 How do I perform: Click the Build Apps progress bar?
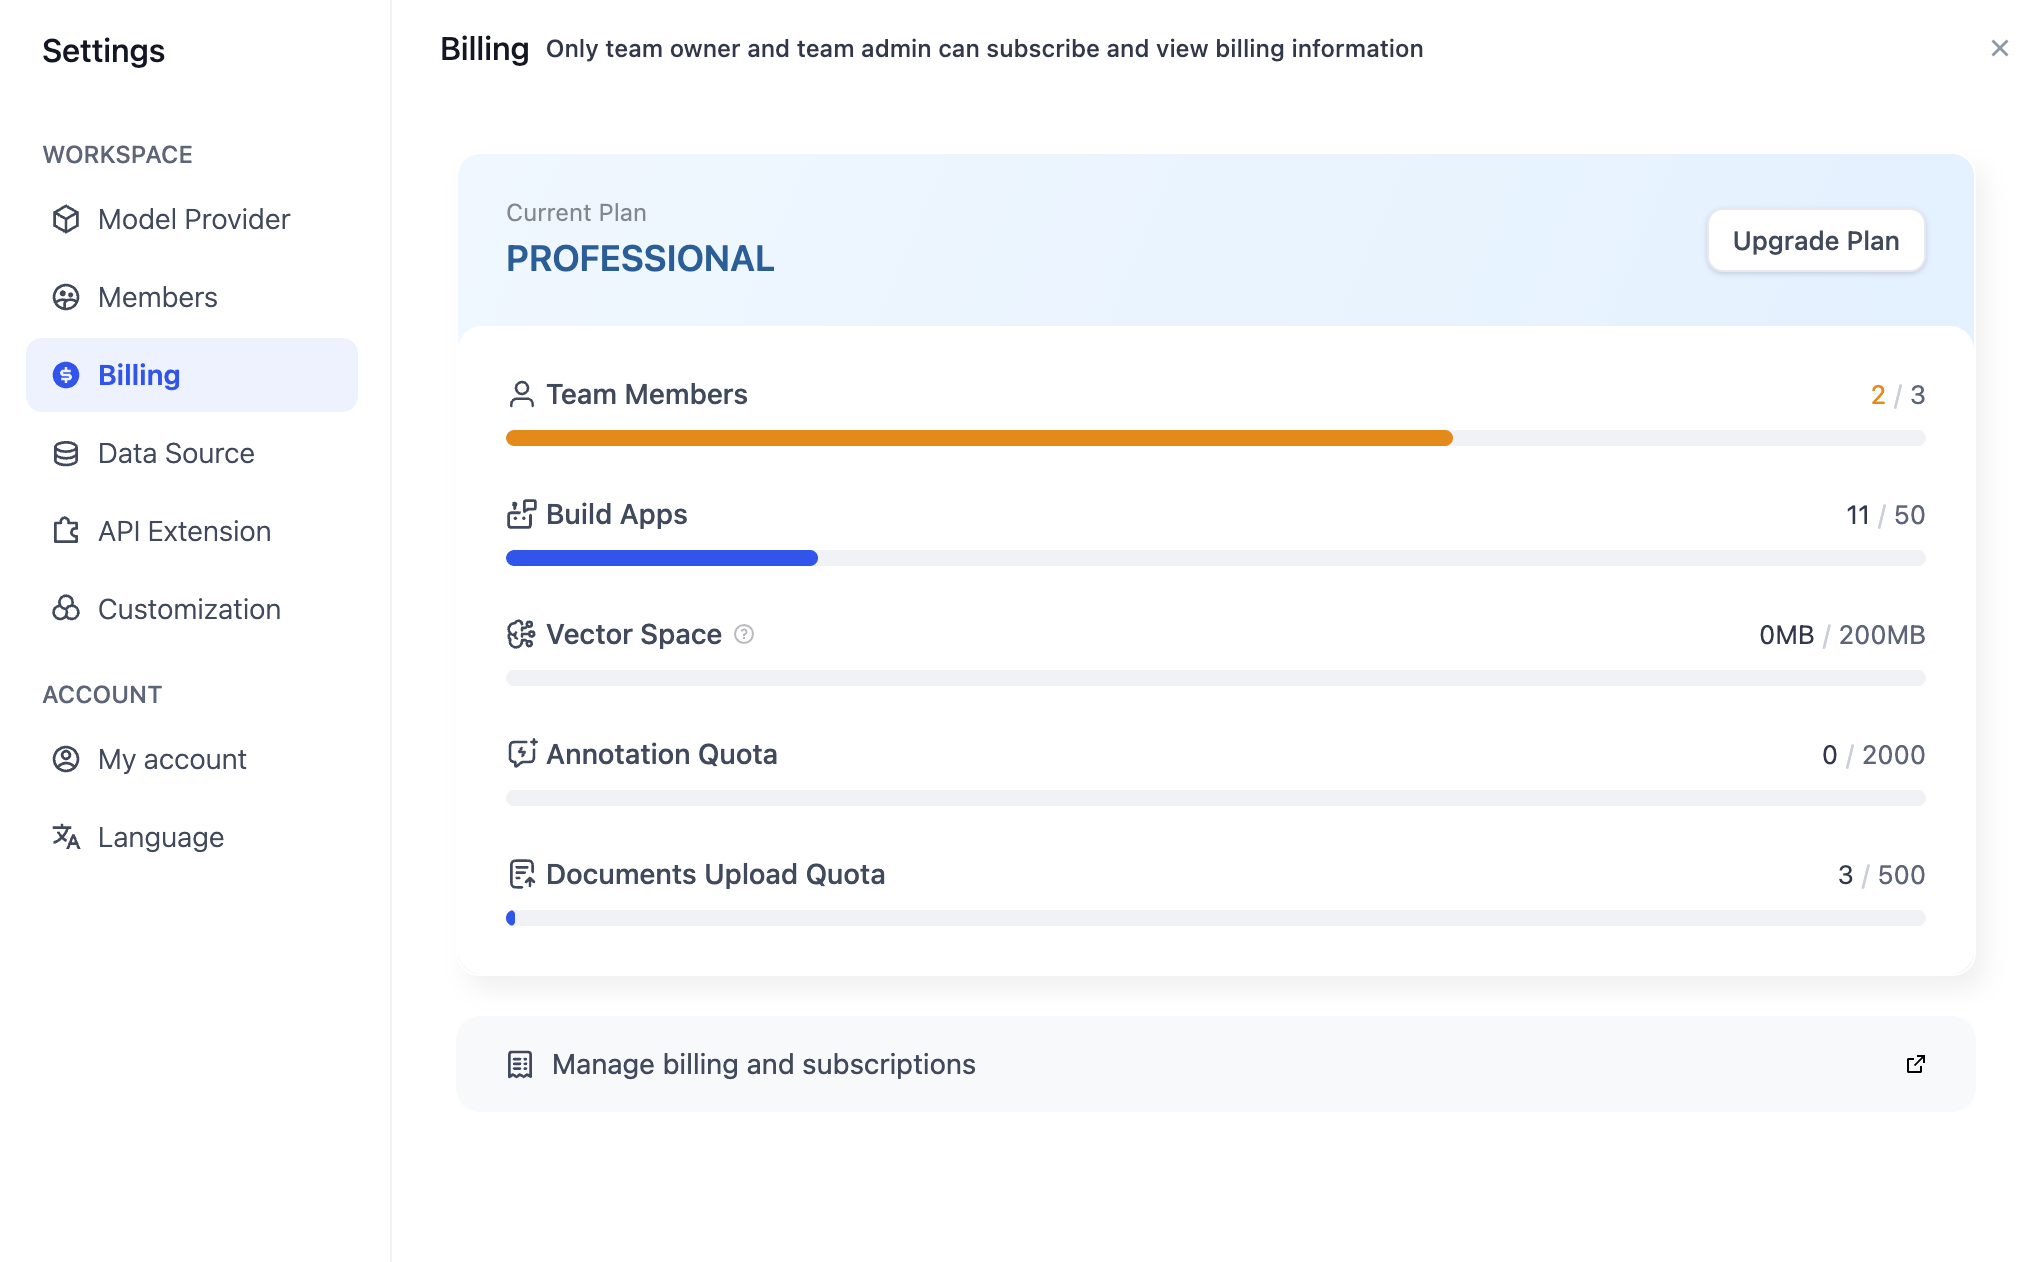pyautogui.click(x=1215, y=558)
